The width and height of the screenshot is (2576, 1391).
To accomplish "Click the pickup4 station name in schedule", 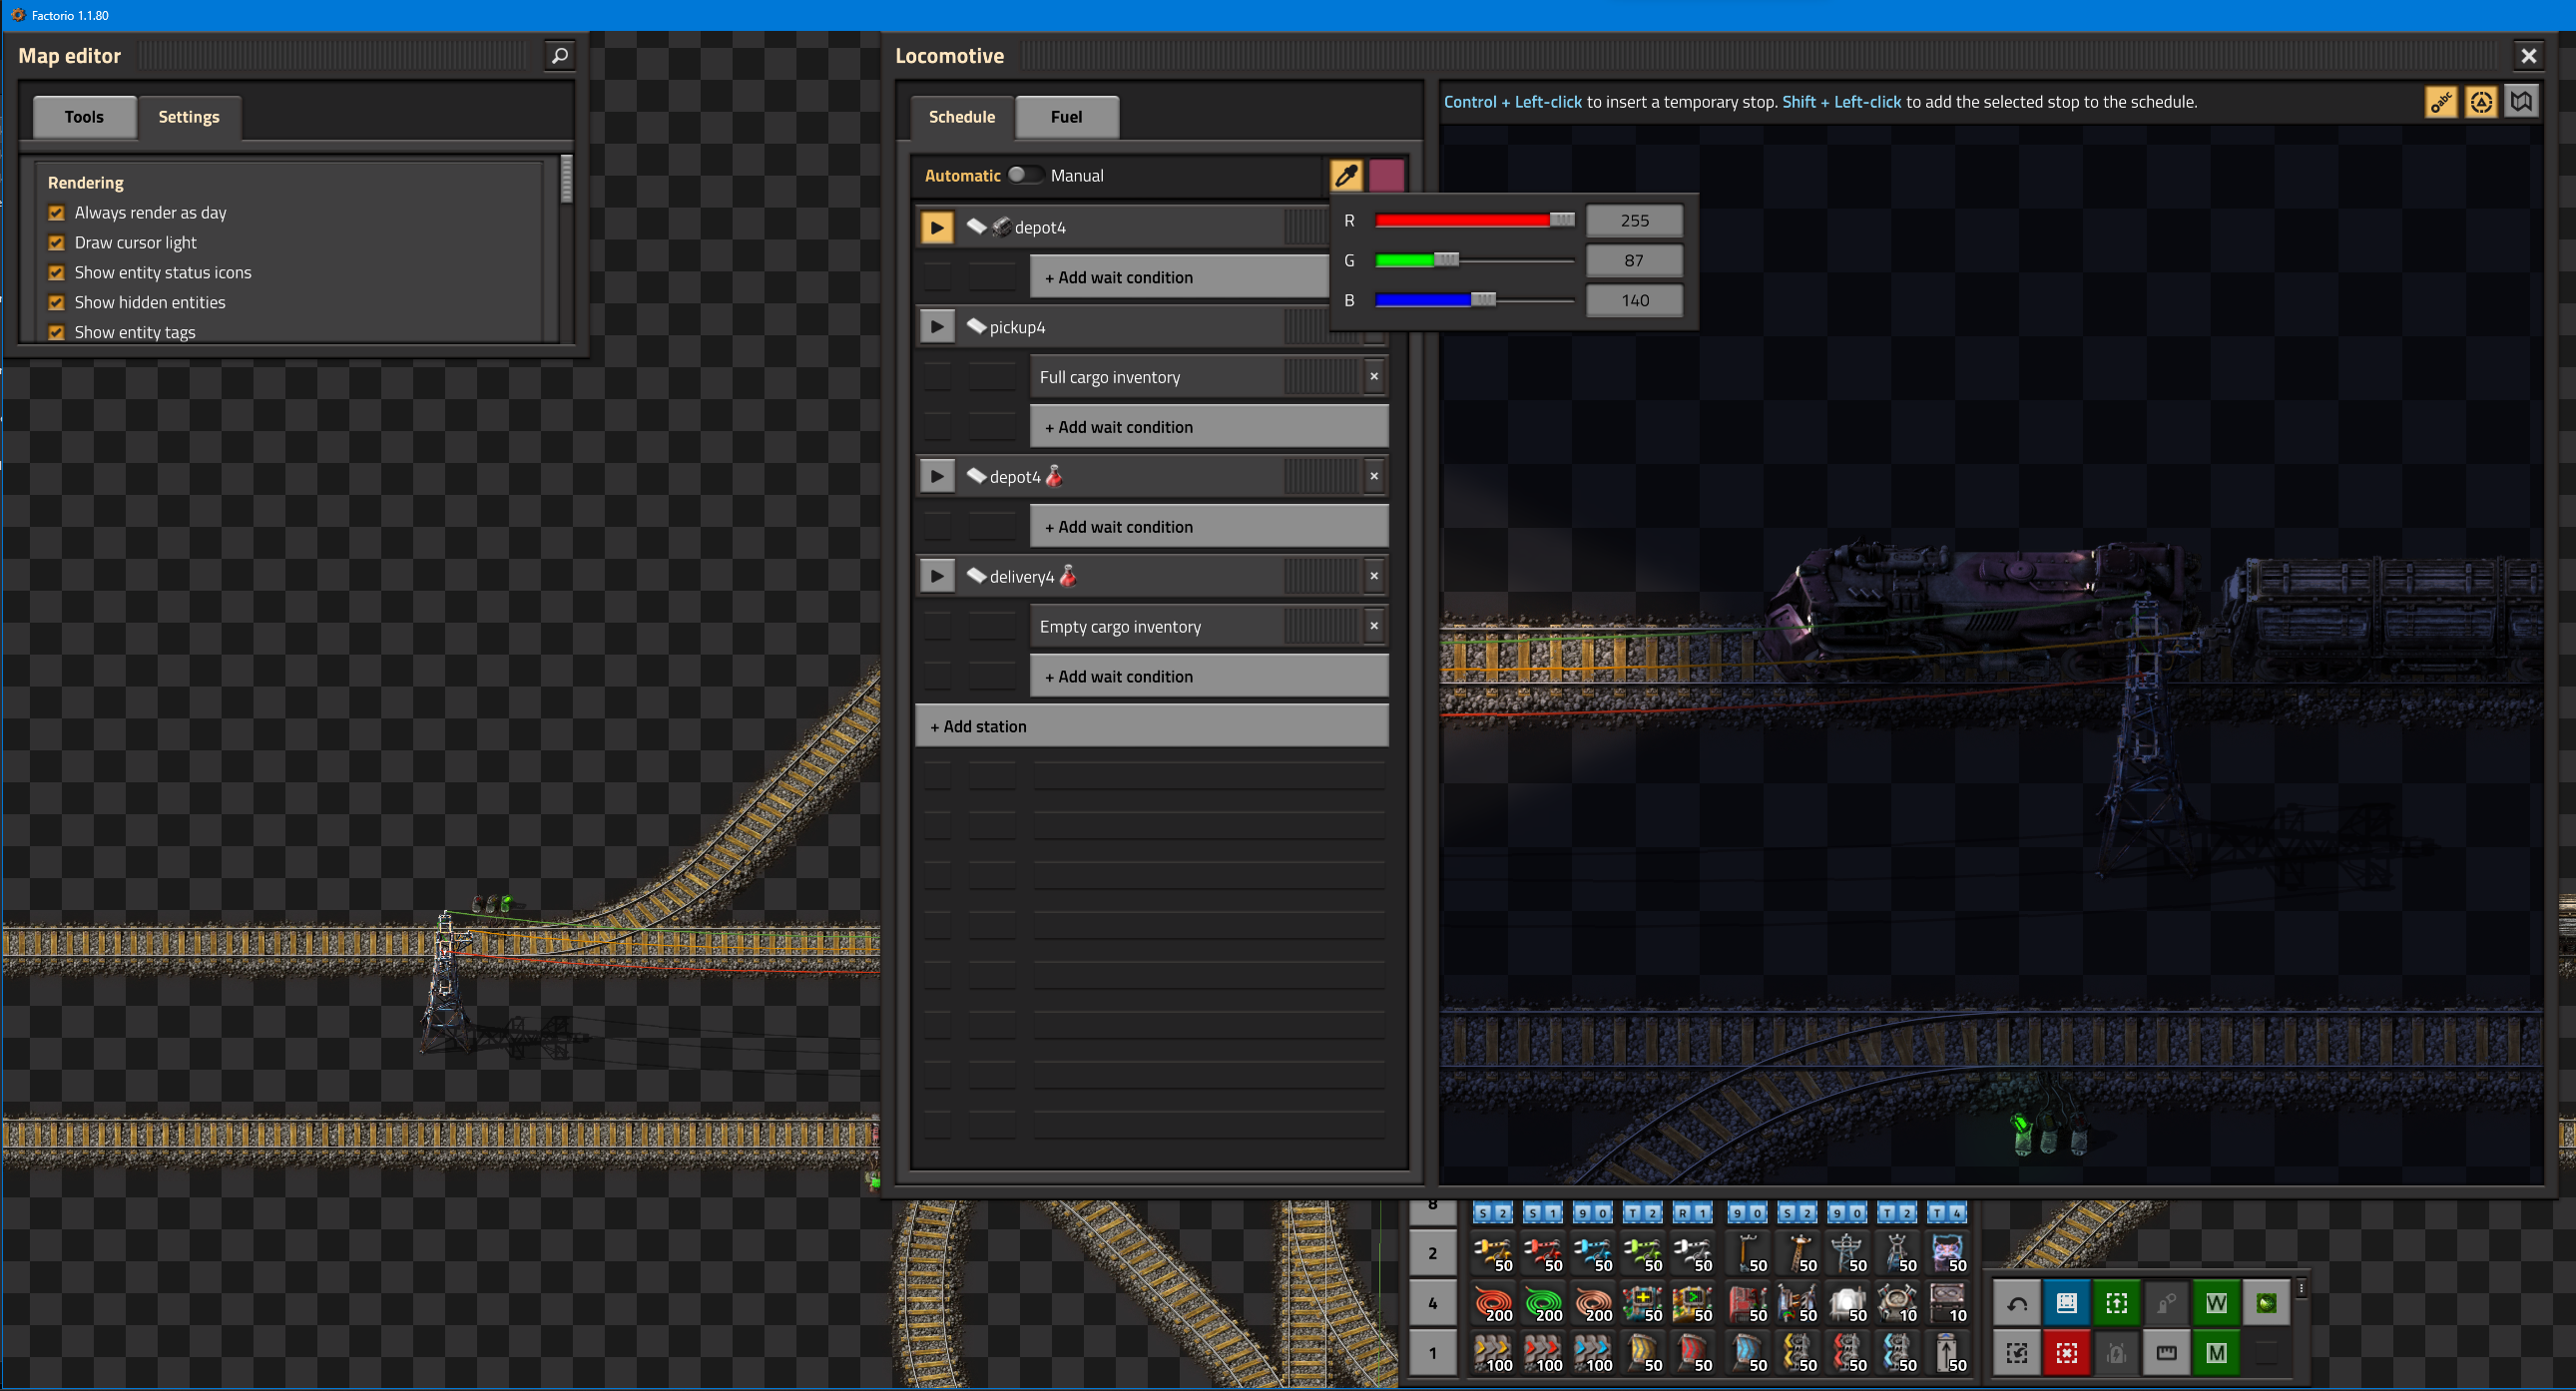I will pyautogui.click(x=1017, y=327).
